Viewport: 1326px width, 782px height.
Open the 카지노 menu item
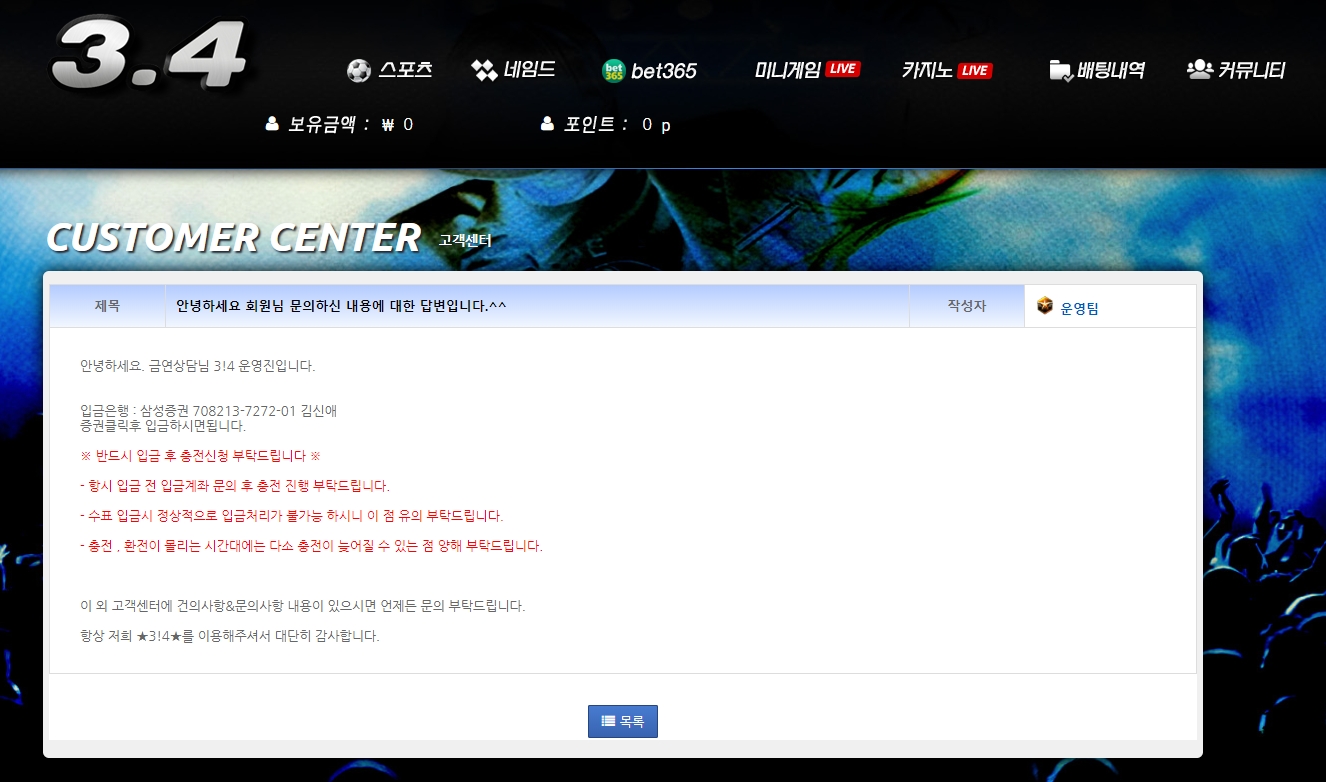[927, 71]
